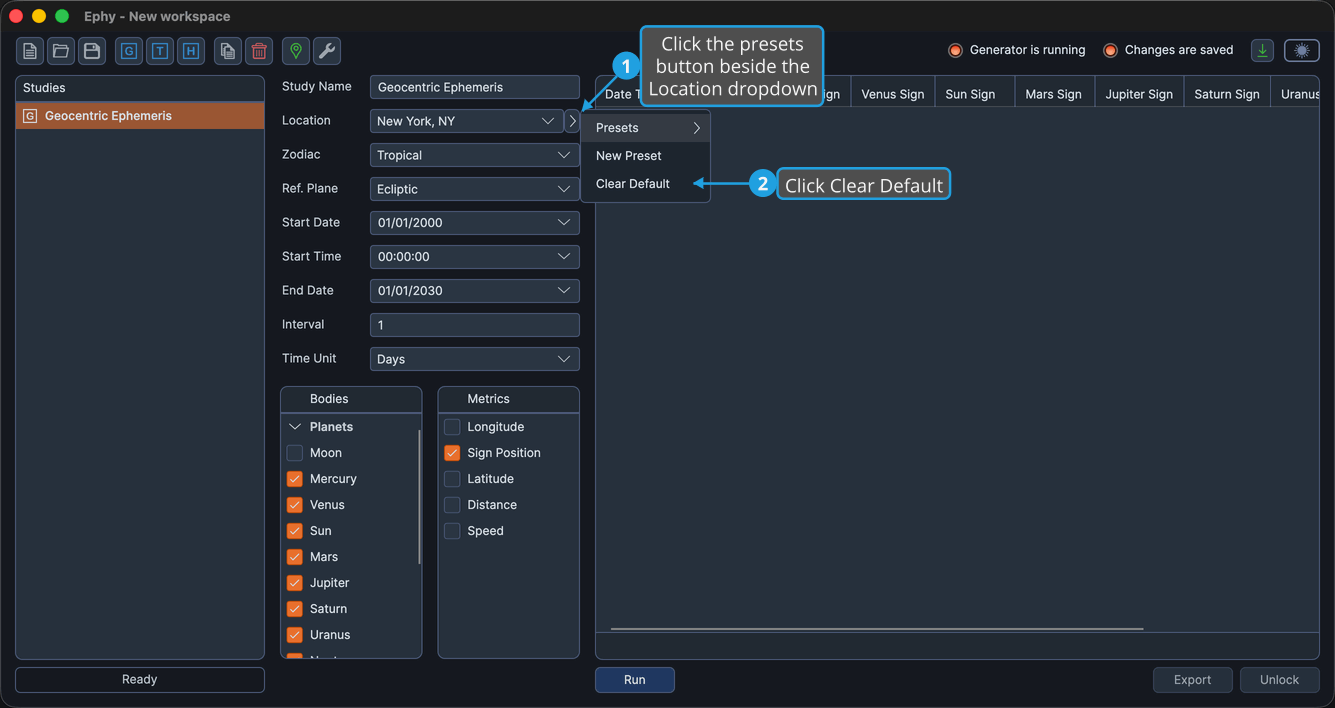Uncheck the Venus body

click(295, 505)
